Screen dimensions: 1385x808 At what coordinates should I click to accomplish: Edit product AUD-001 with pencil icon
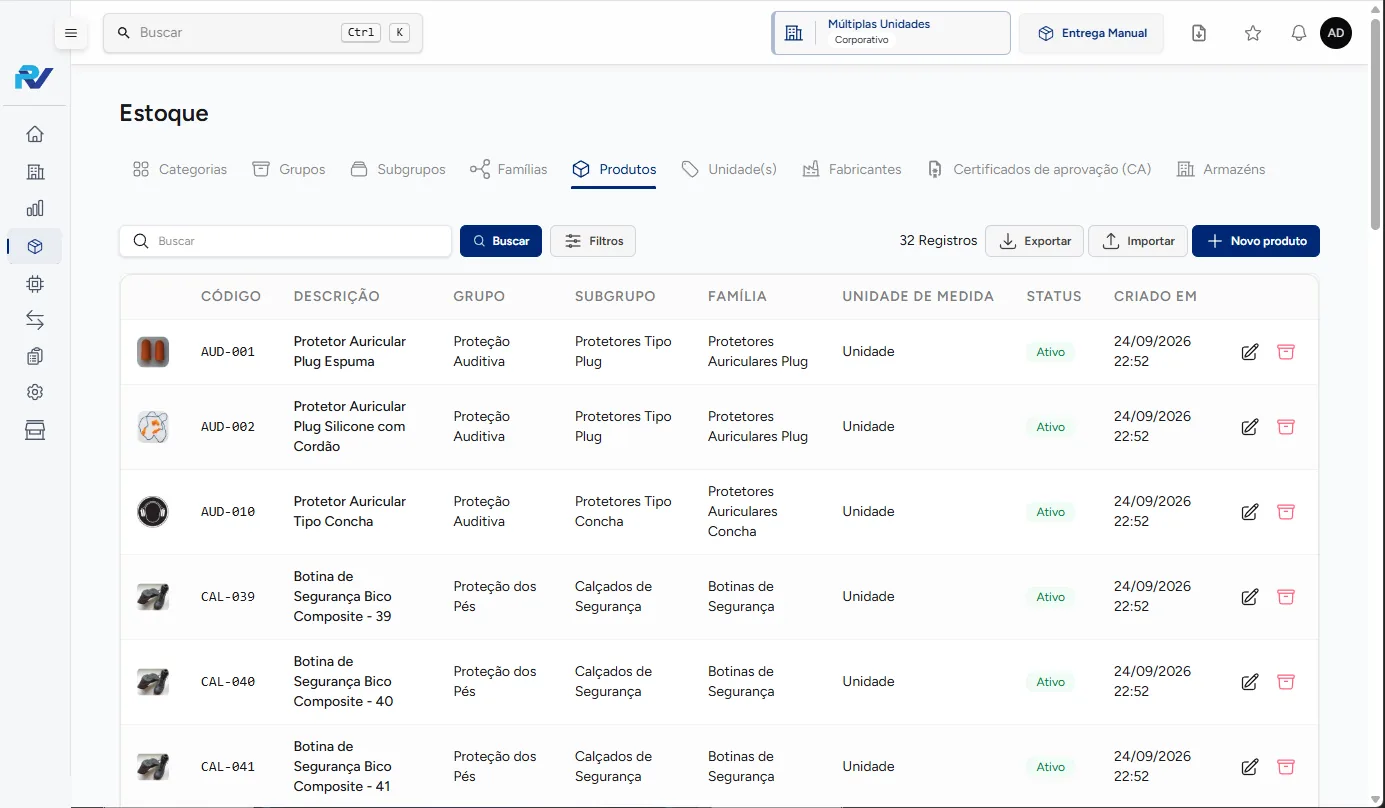(1249, 352)
